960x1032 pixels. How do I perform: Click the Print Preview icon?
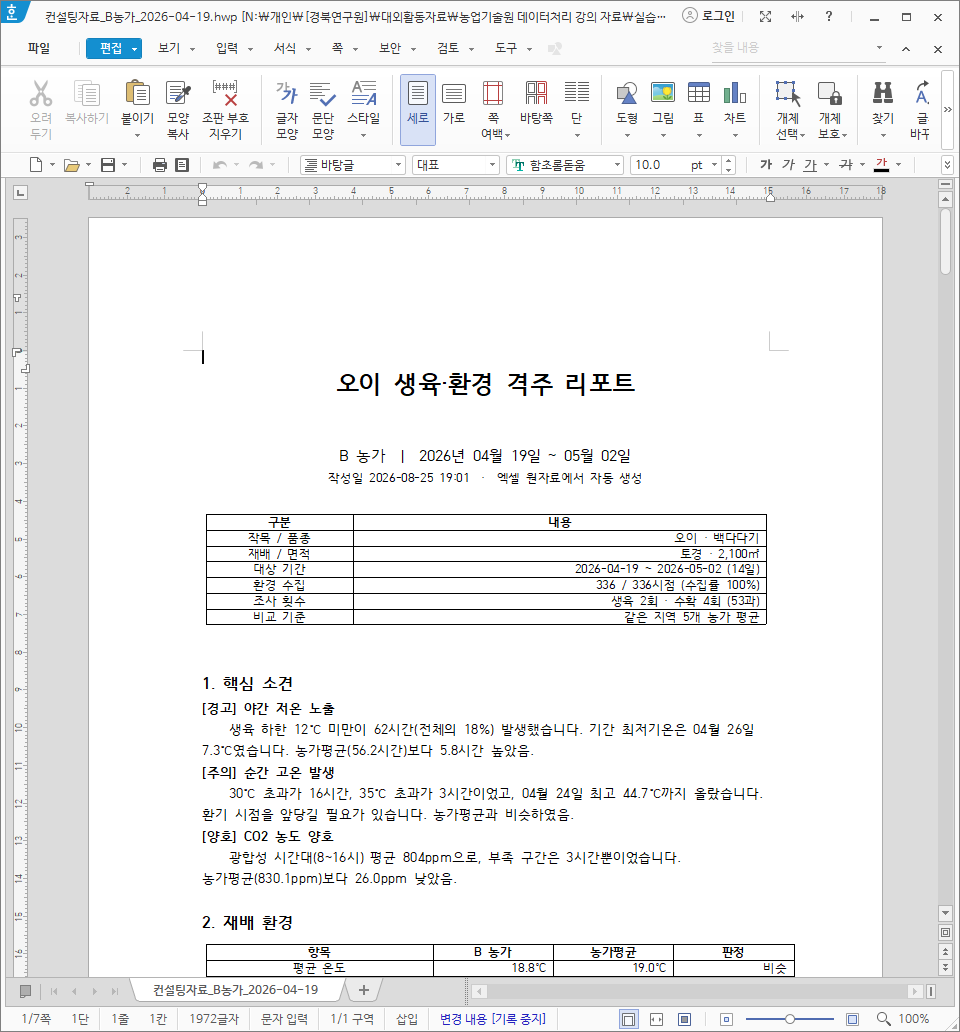click(182, 165)
